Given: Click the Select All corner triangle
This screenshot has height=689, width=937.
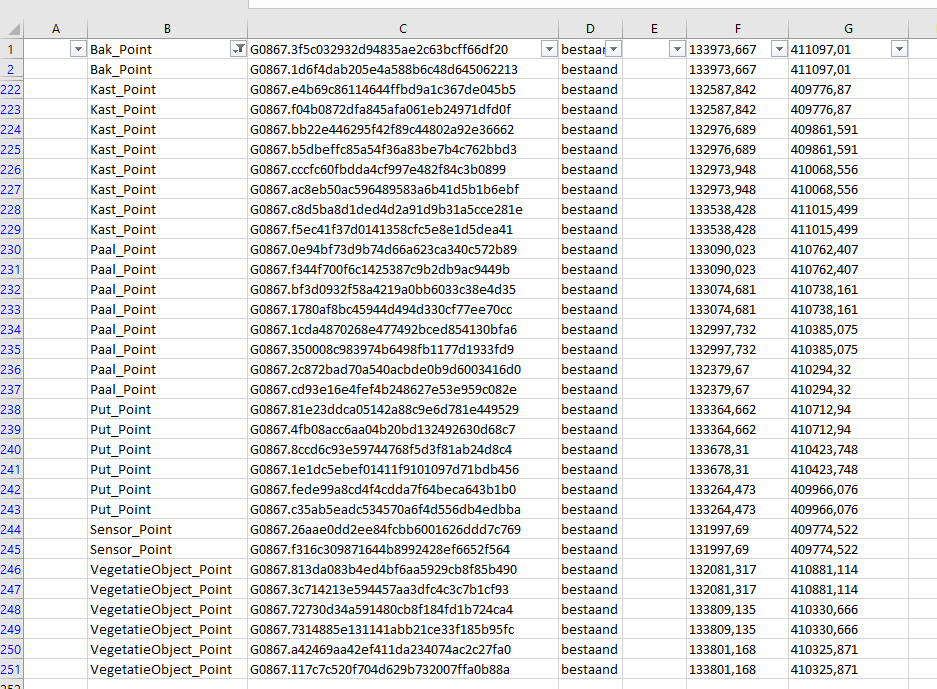Looking at the screenshot, I should click(13, 29).
